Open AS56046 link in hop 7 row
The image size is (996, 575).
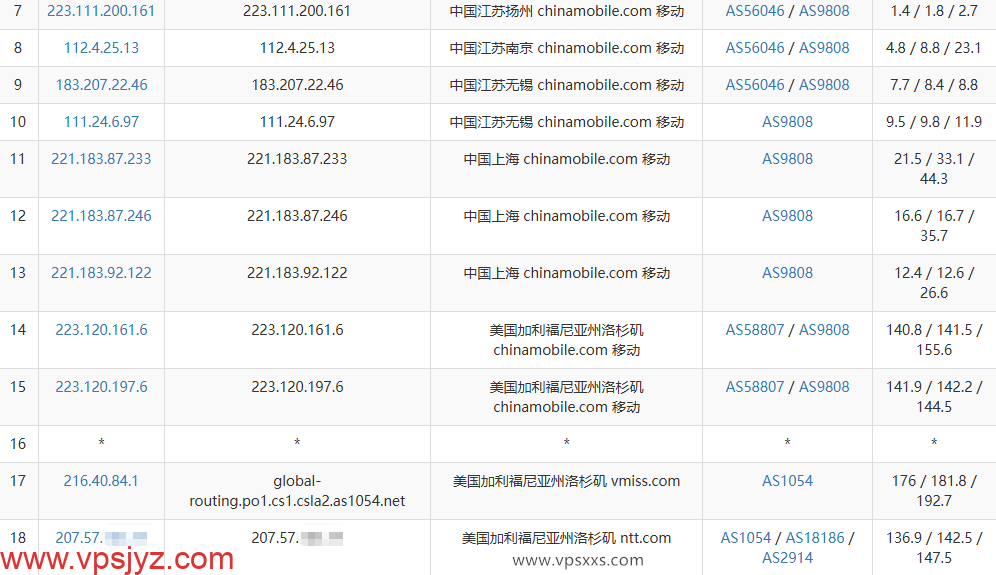pos(755,11)
